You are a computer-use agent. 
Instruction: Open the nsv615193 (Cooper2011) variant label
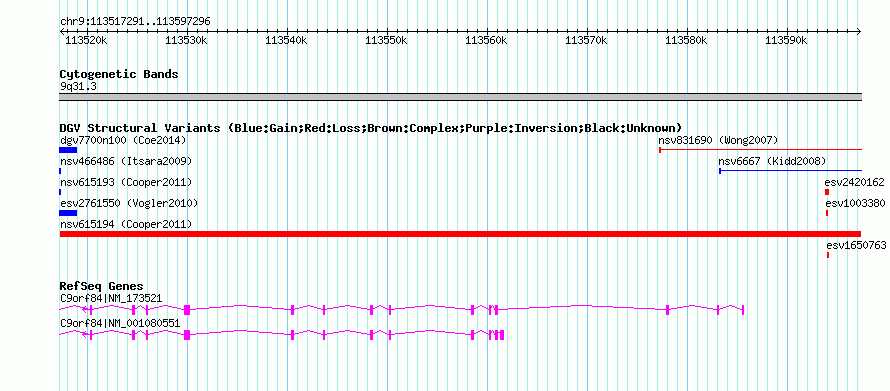(126, 183)
